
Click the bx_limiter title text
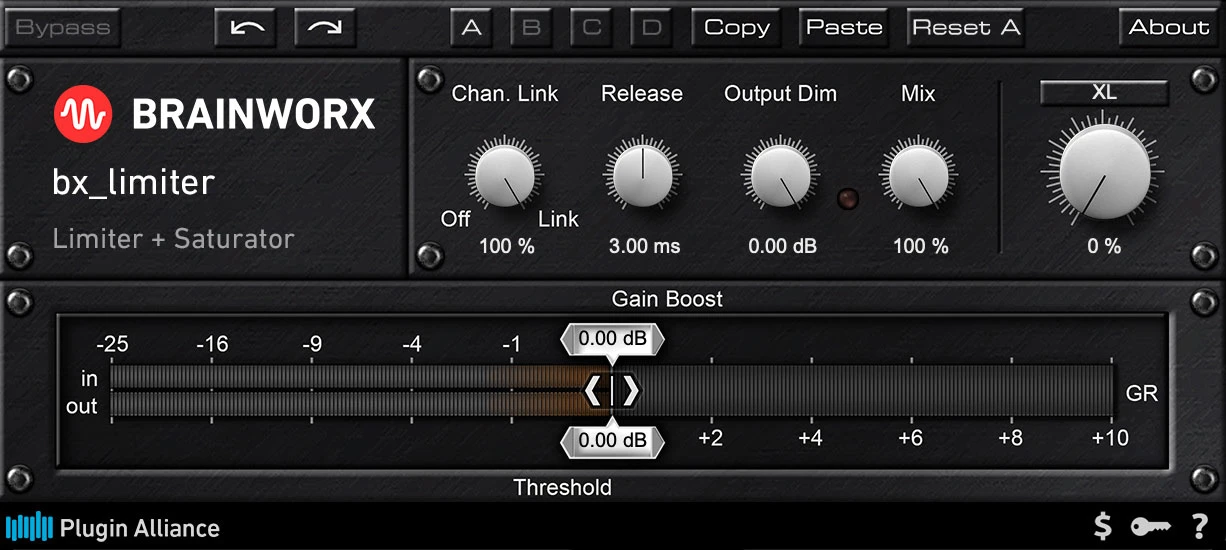[x=134, y=184]
